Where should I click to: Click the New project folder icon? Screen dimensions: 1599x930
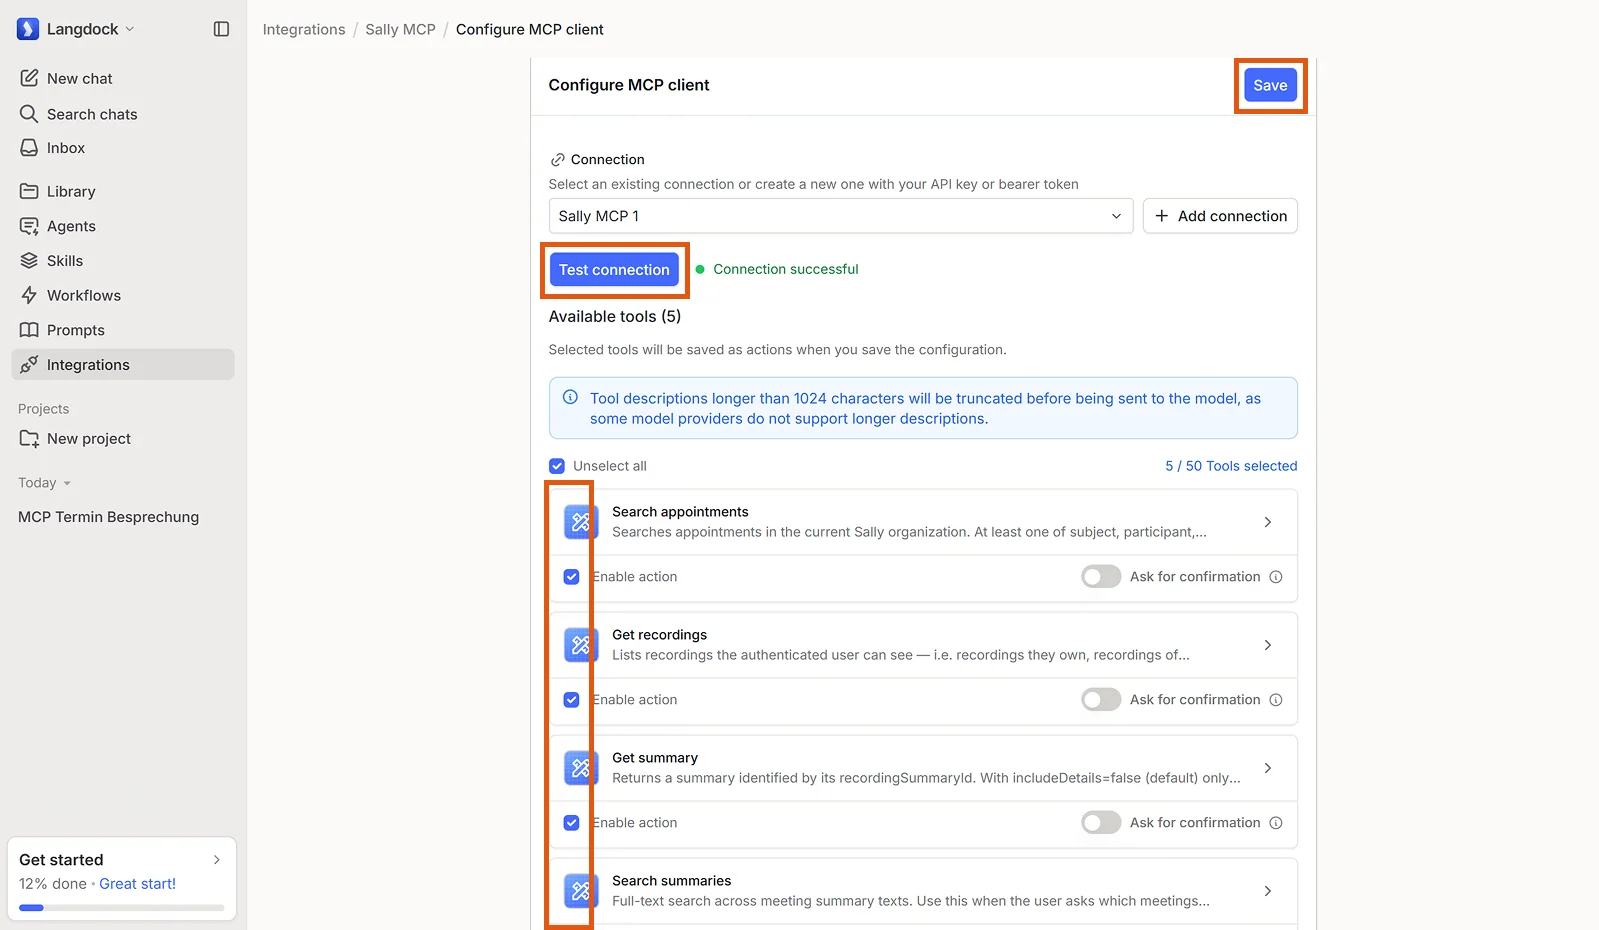(29, 439)
